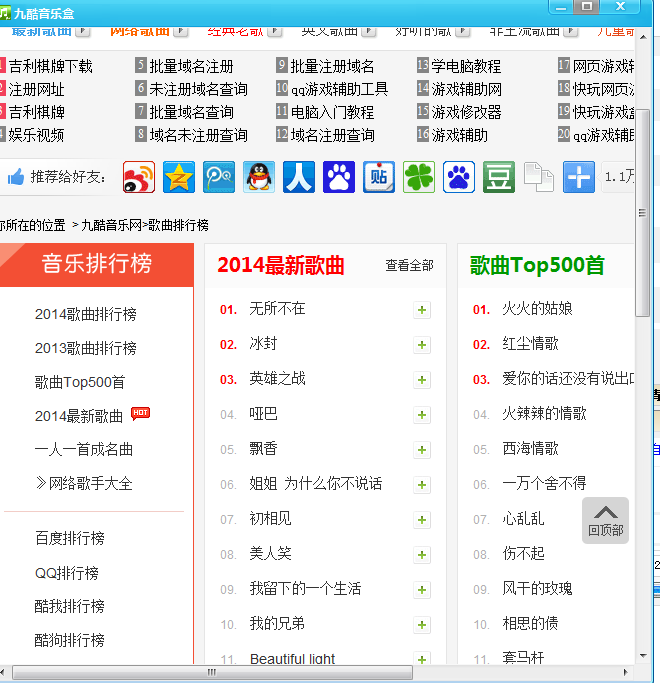Share to Sina Weibo icon

coord(139,177)
